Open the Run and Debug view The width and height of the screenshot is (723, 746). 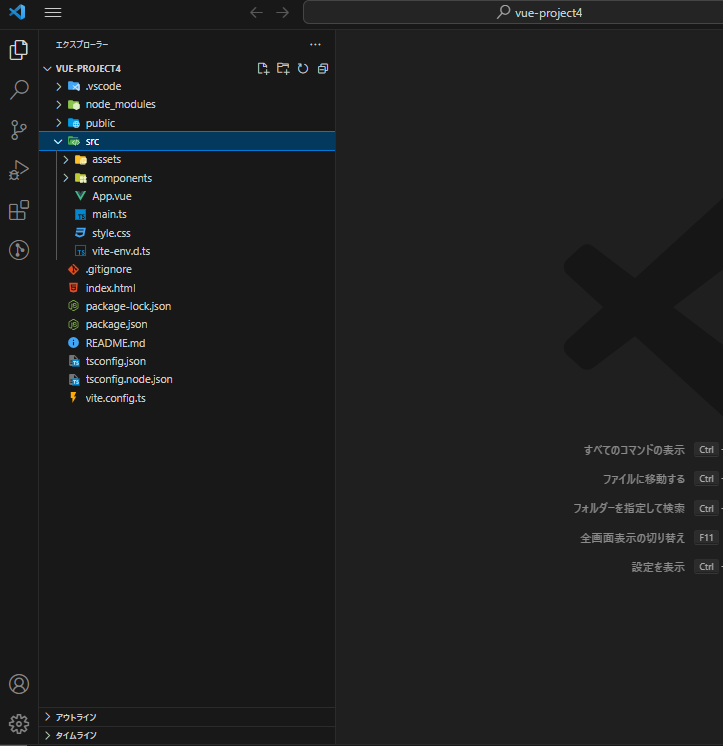(x=19, y=170)
